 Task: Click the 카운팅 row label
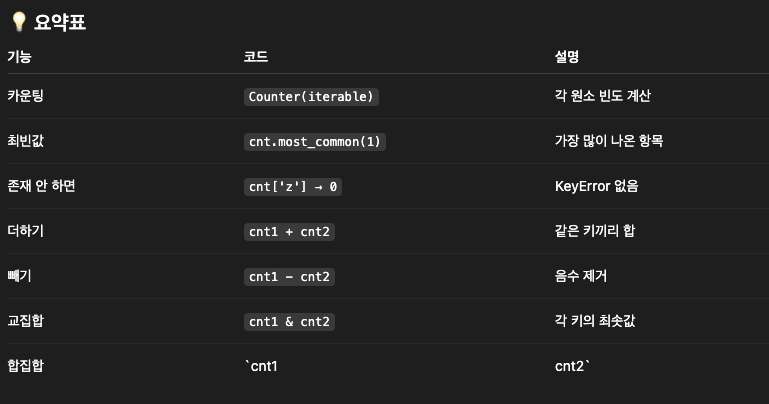pos(26,96)
